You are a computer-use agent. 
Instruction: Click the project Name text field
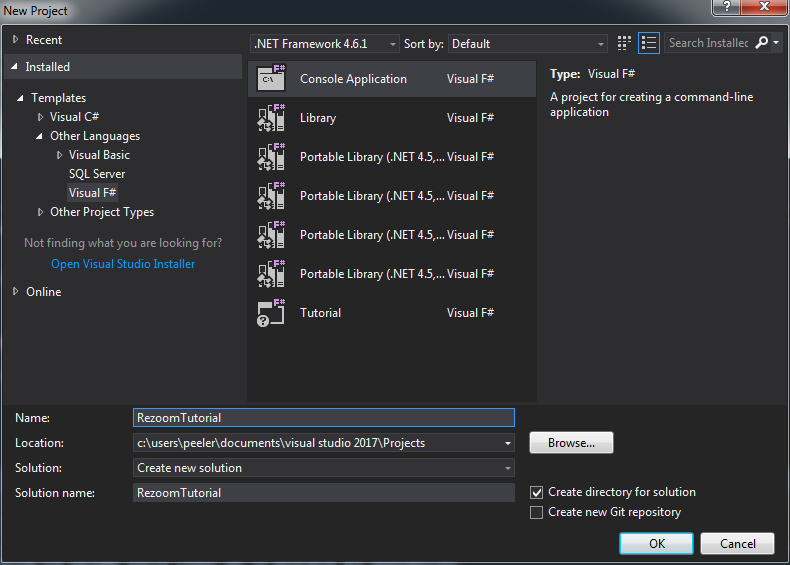(324, 418)
